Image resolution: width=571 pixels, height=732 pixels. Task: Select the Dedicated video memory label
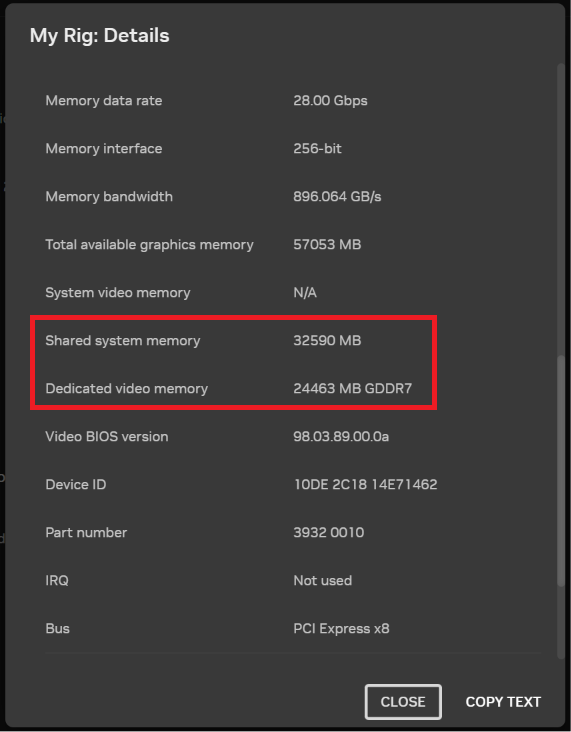click(127, 388)
